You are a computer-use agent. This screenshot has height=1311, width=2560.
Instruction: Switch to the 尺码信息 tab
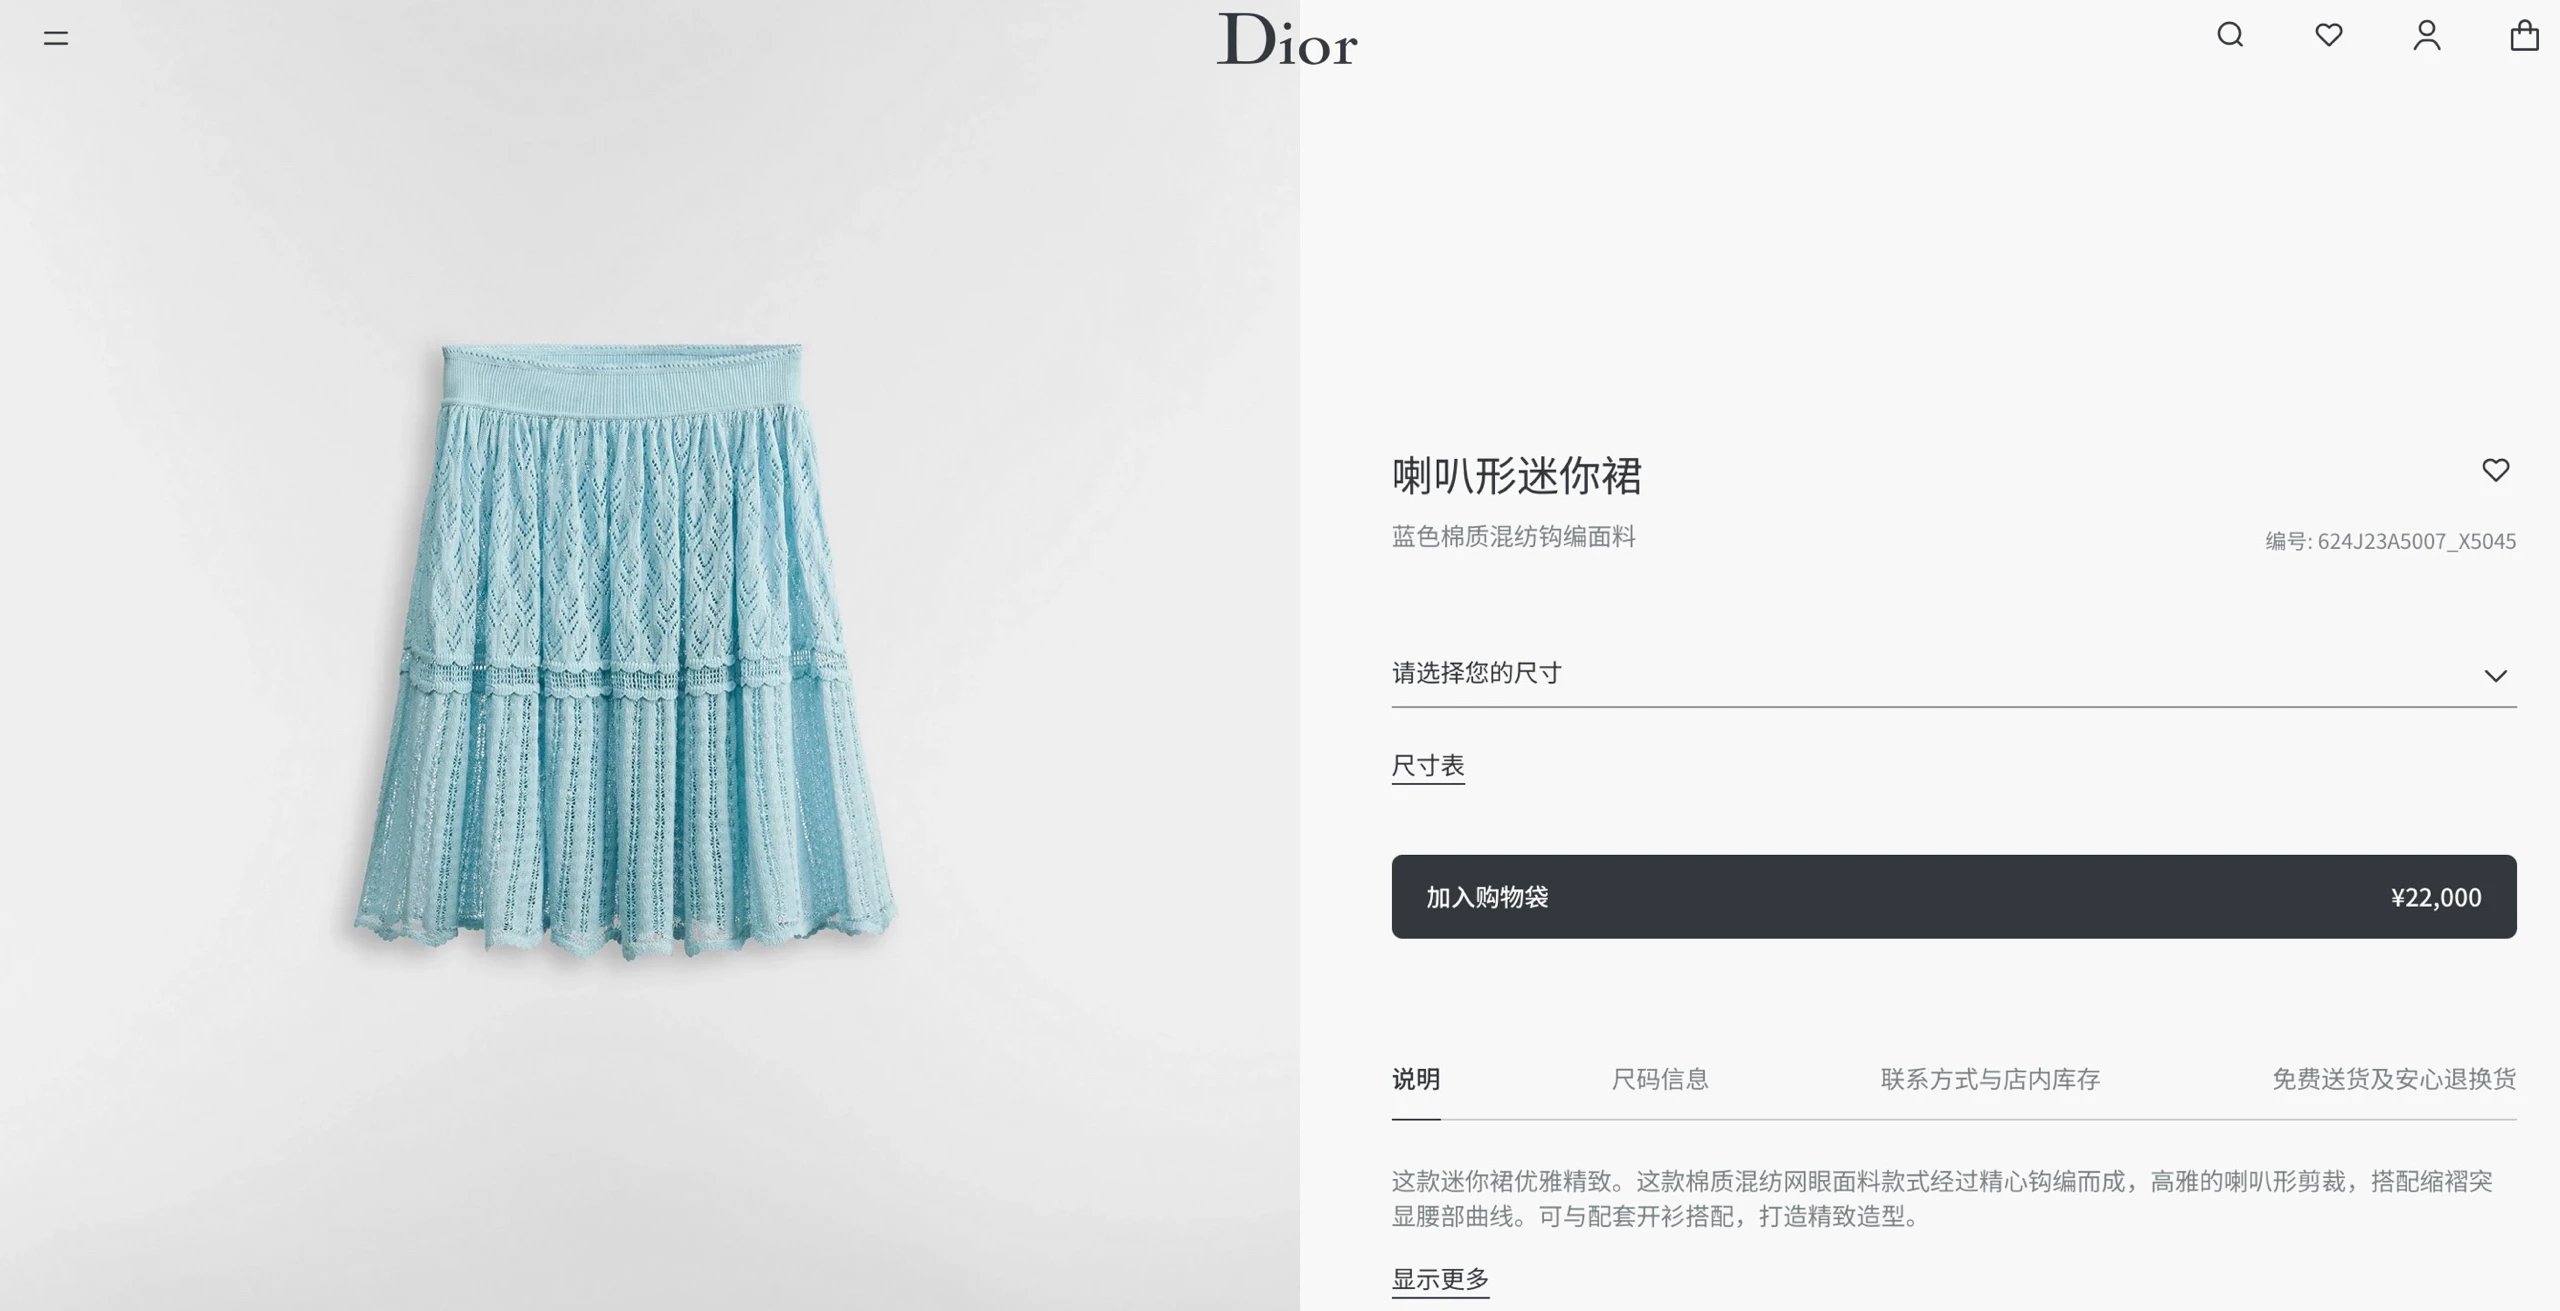point(1660,1079)
